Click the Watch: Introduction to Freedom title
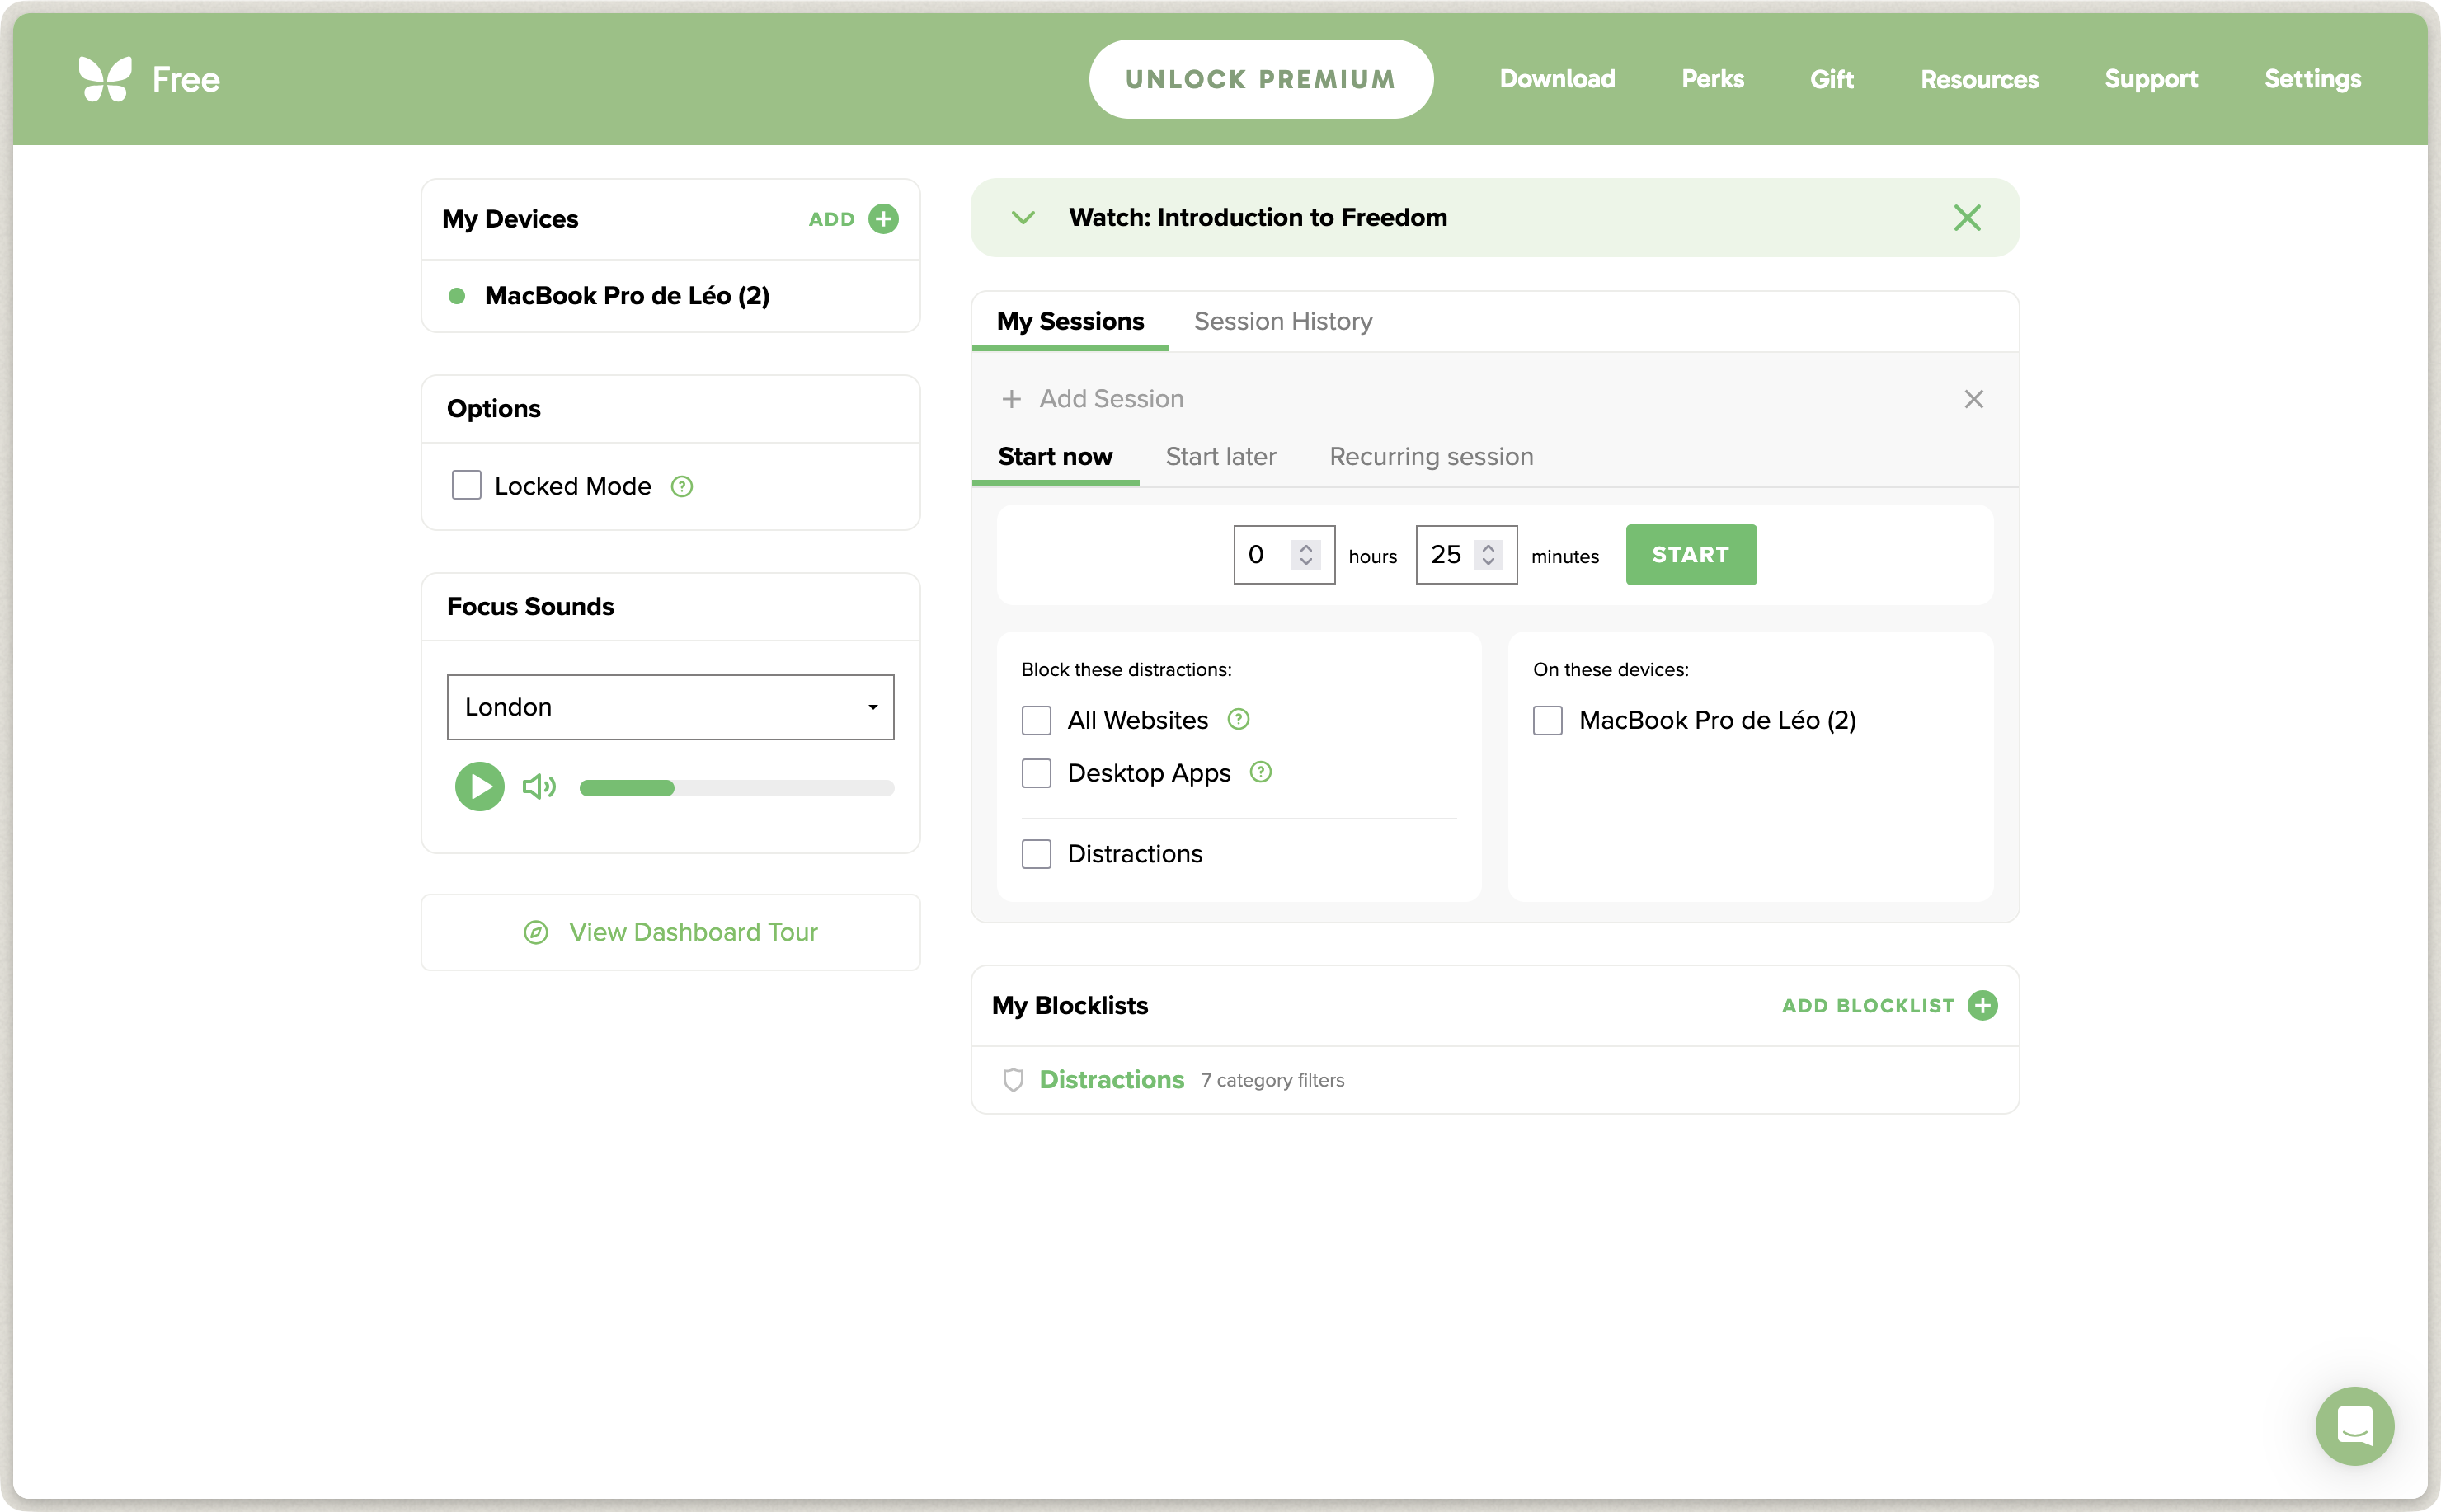The width and height of the screenshot is (2441, 1512). pos(1258,218)
